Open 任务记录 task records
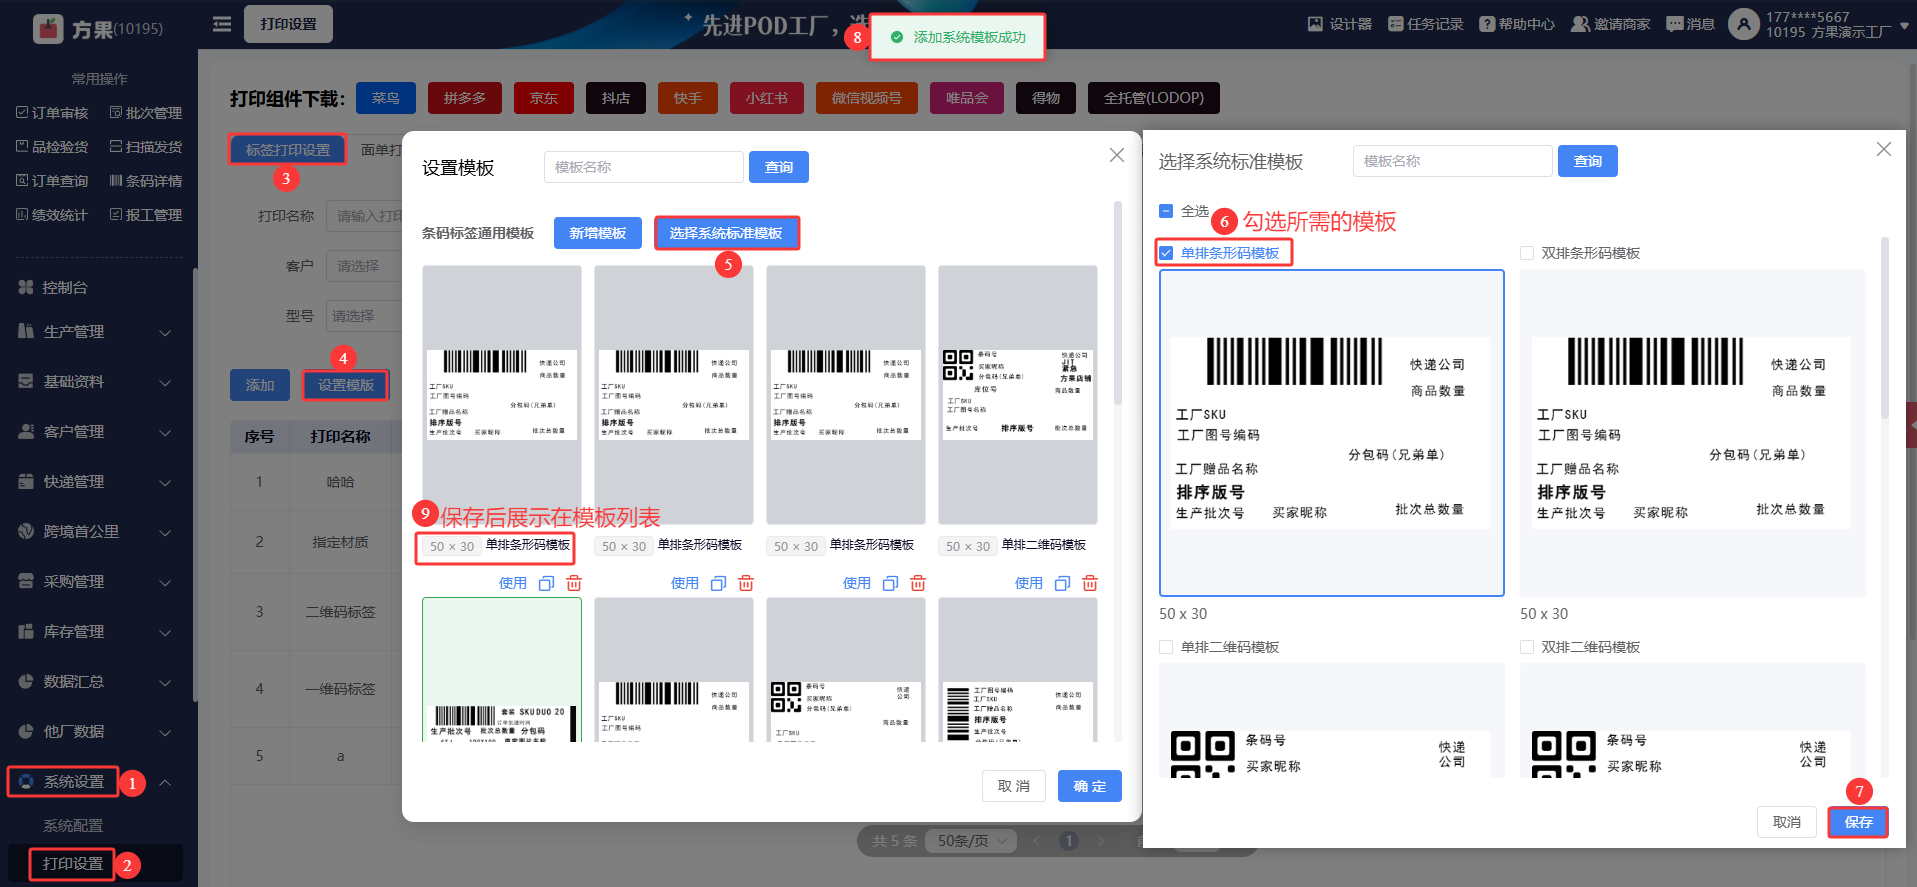The image size is (1917, 887). pyautogui.click(x=1425, y=24)
